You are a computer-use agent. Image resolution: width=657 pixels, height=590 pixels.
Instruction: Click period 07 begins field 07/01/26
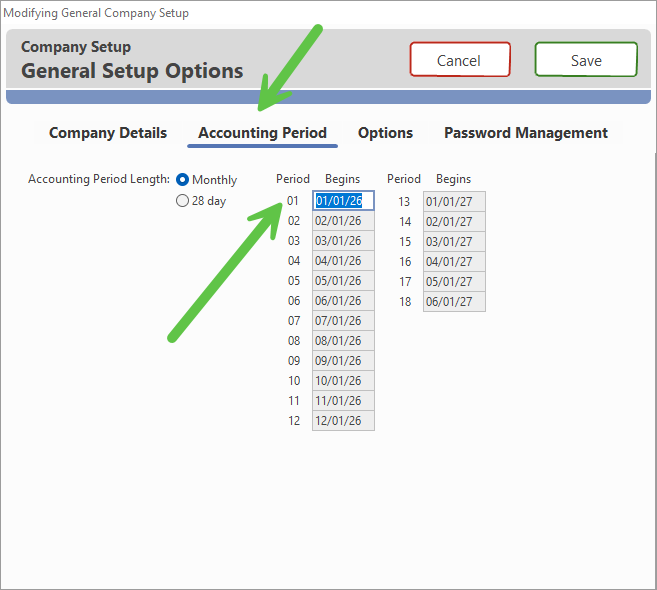point(343,321)
